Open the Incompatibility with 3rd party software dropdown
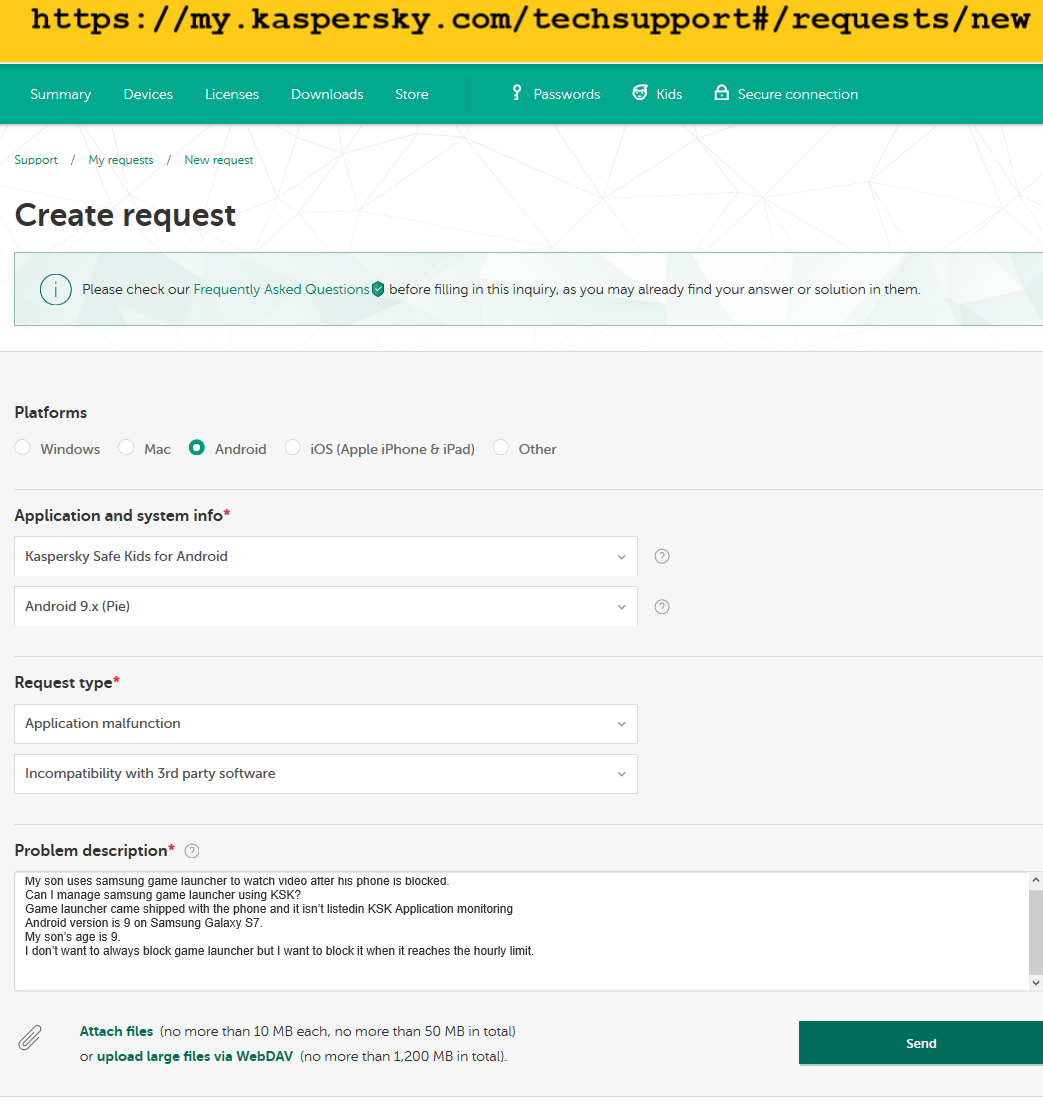The width and height of the screenshot is (1043, 1112). pyautogui.click(x=325, y=774)
